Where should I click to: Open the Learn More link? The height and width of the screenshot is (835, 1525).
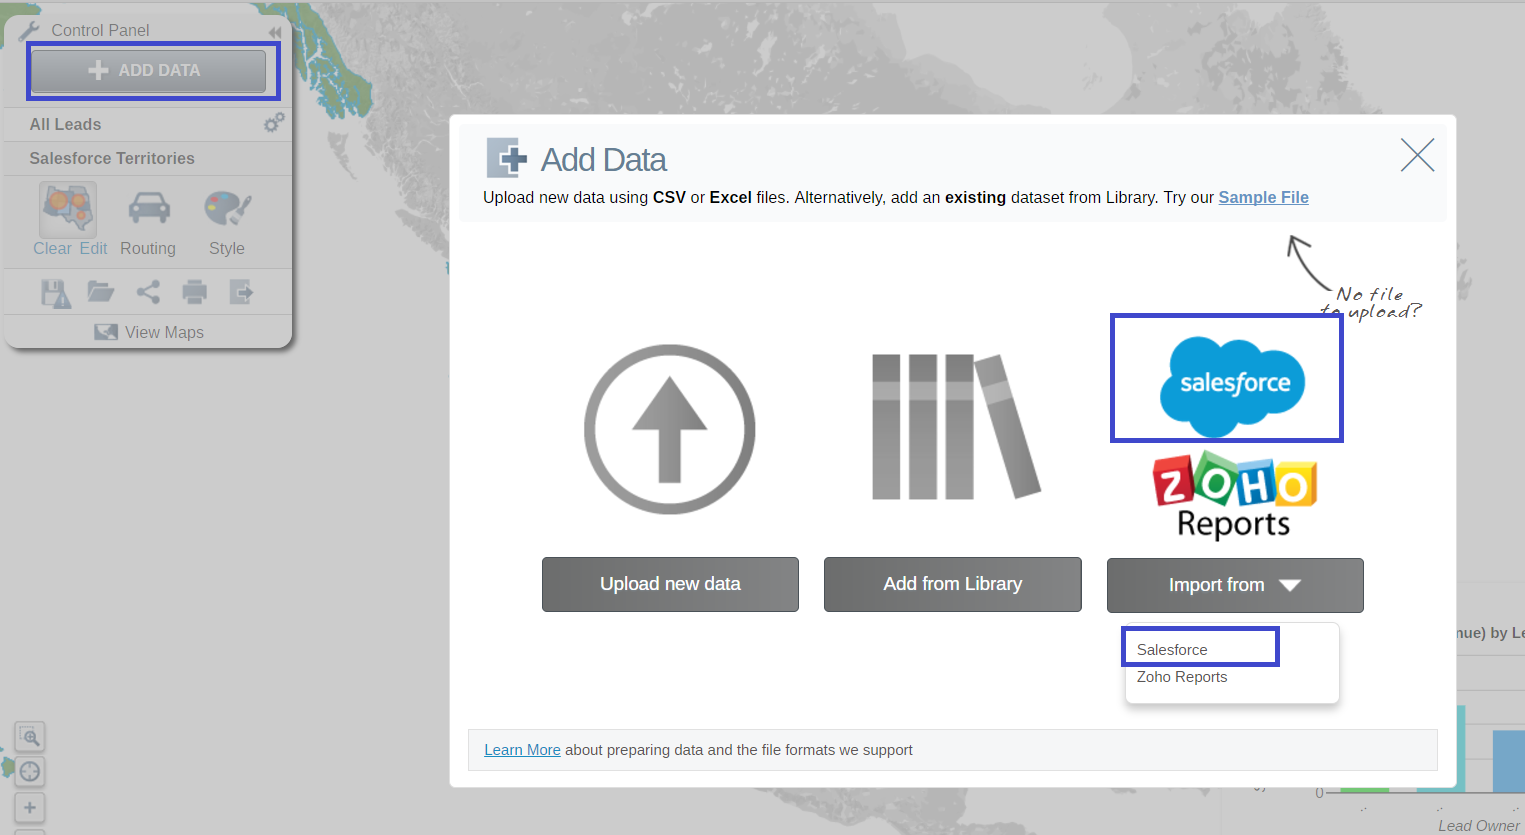pos(522,750)
